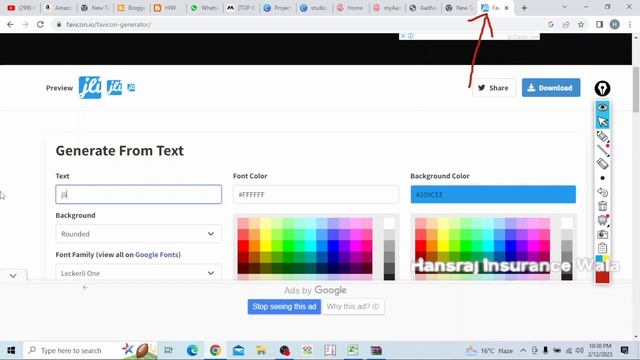
Task: Reload the page
Action: click(40, 24)
